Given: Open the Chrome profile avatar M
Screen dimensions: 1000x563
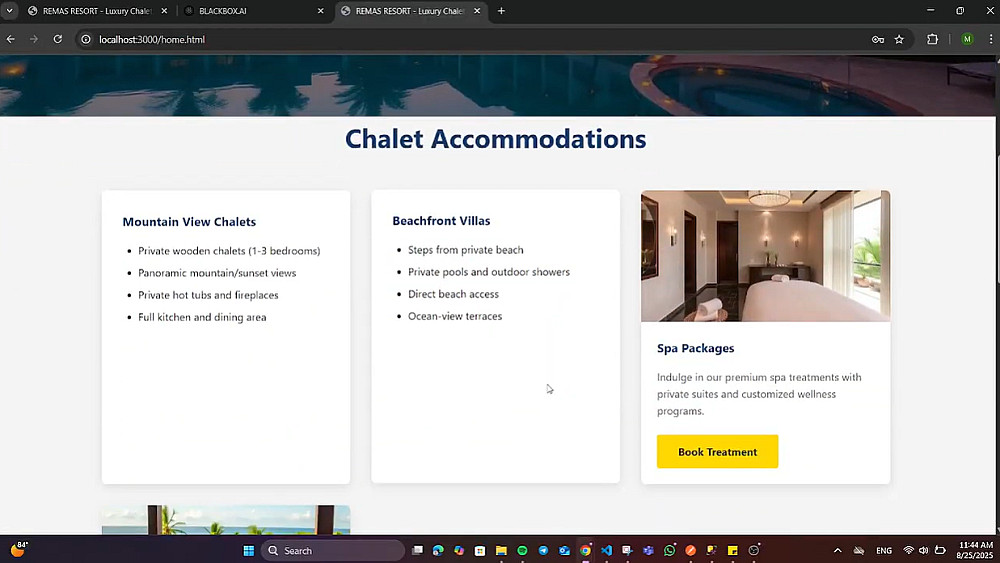Looking at the screenshot, I should click(967, 40).
